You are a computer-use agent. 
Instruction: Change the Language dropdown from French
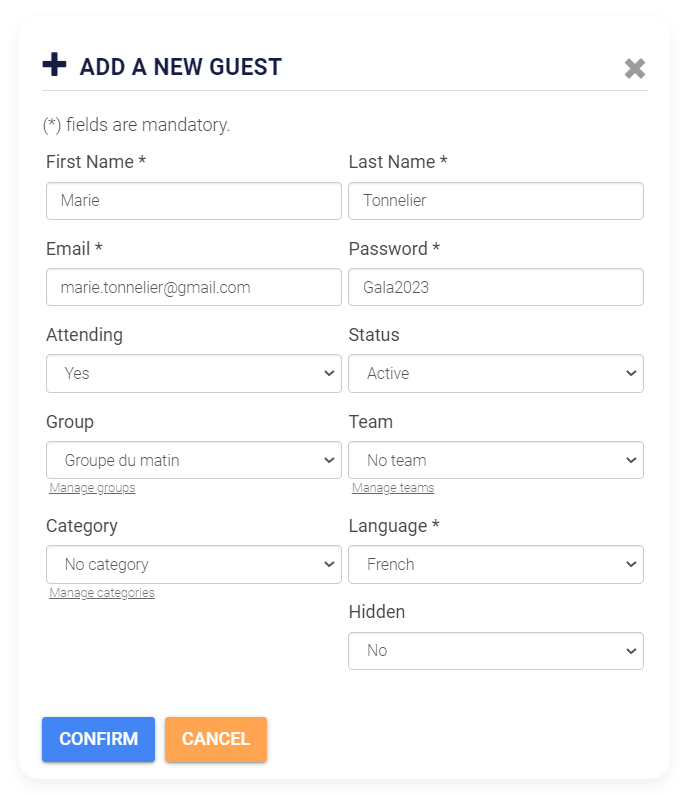click(496, 564)
